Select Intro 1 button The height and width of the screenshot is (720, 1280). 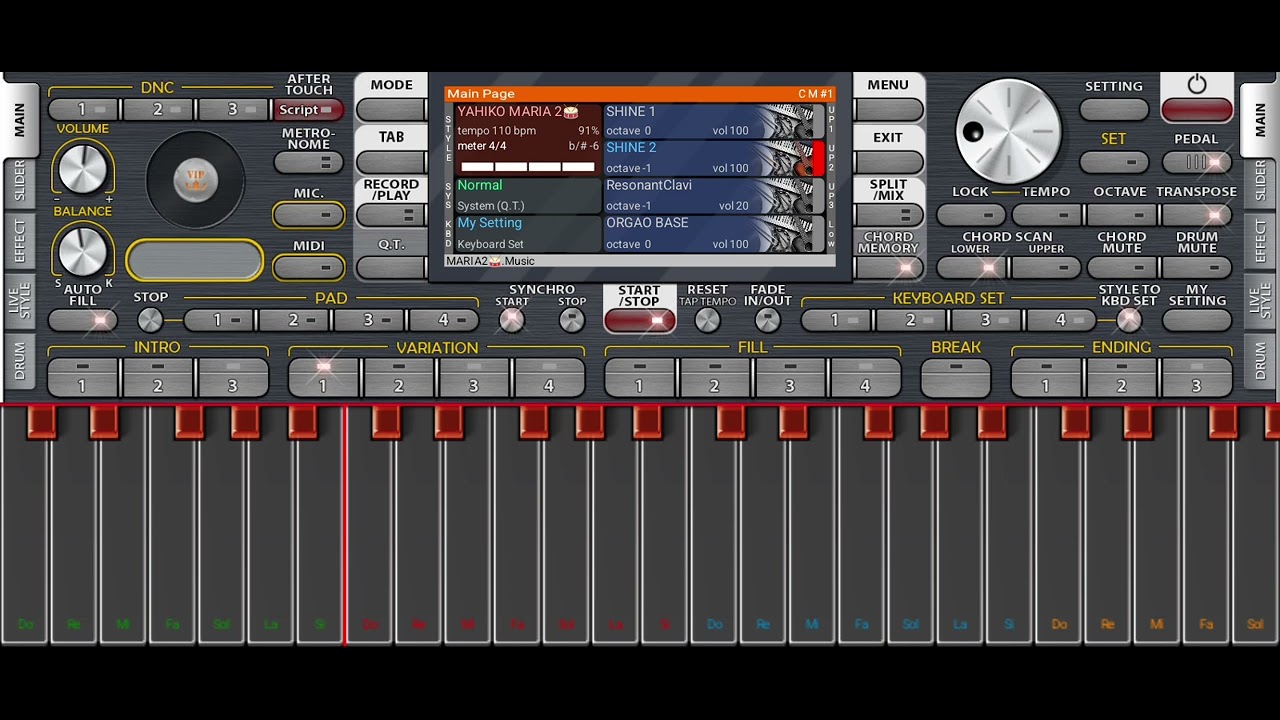[x=83, y=377]
